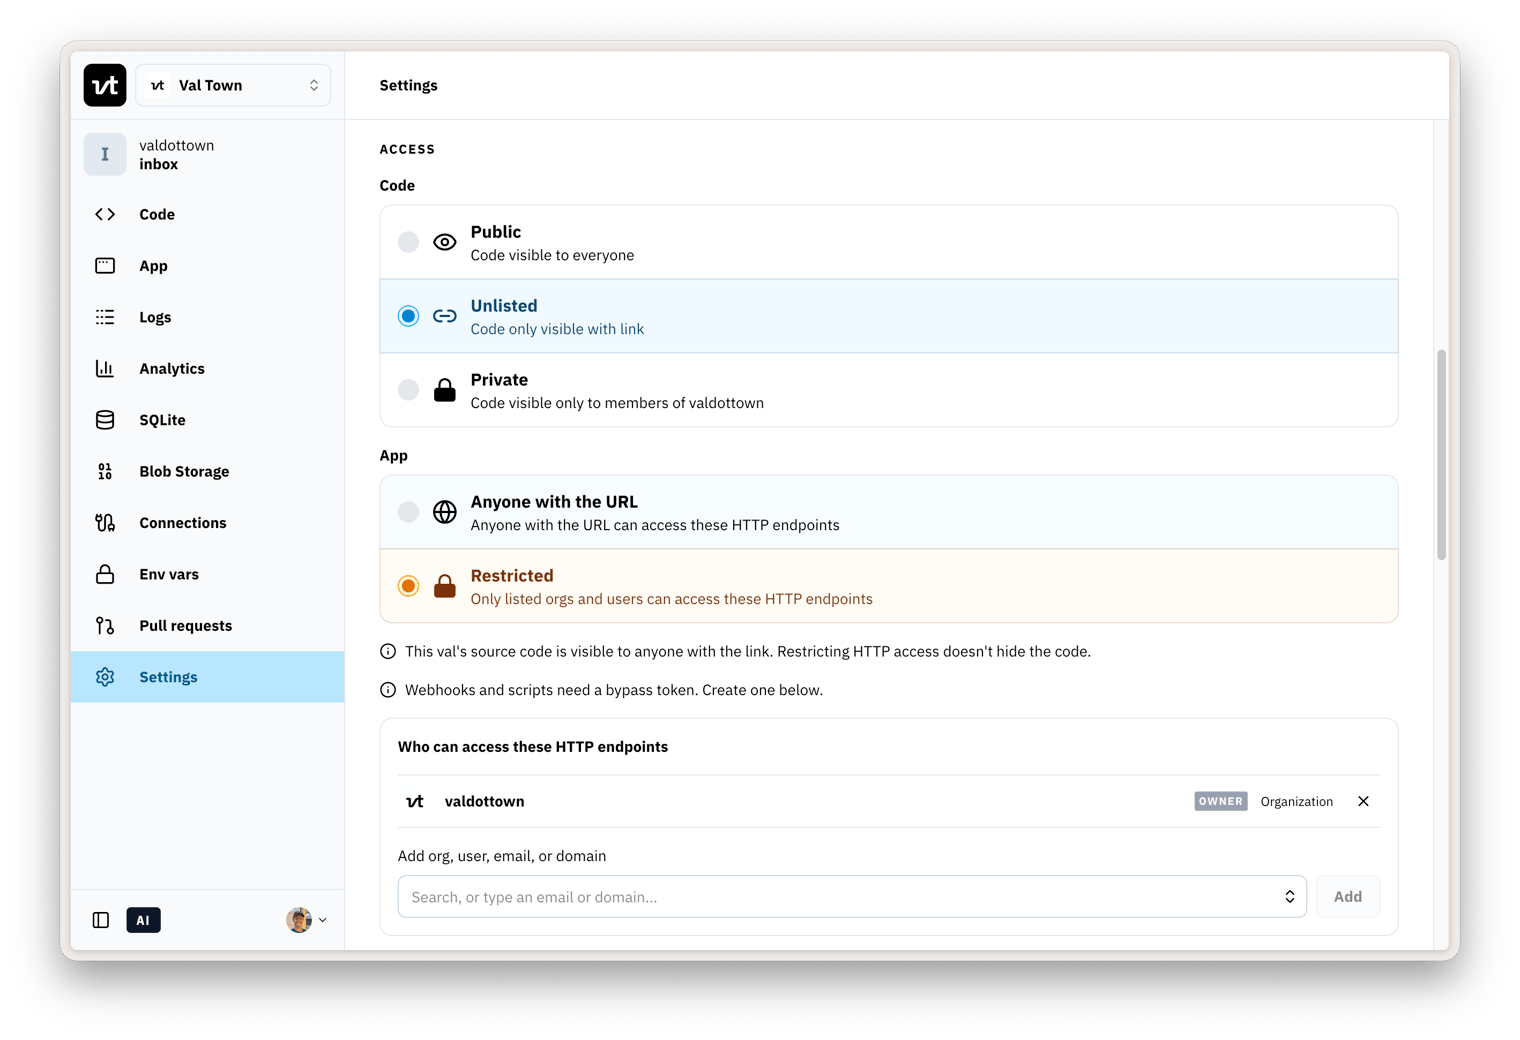Click the black lock icon beside Private

click(445, 390)
